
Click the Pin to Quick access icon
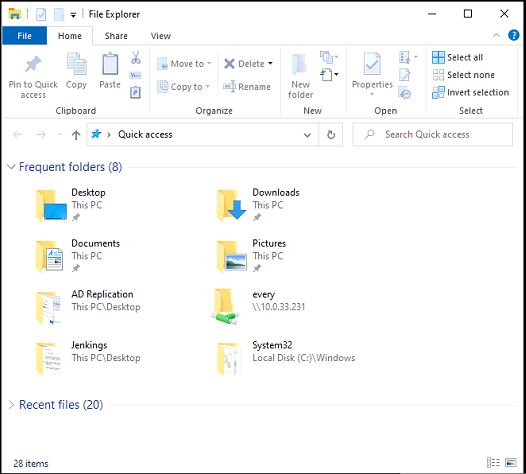pyautogui.click(x=33, y=64)
